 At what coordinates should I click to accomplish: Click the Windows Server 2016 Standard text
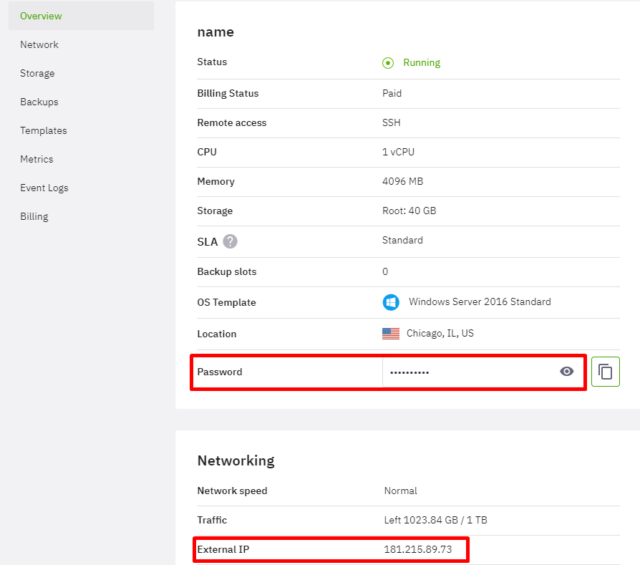pos(479,302)
